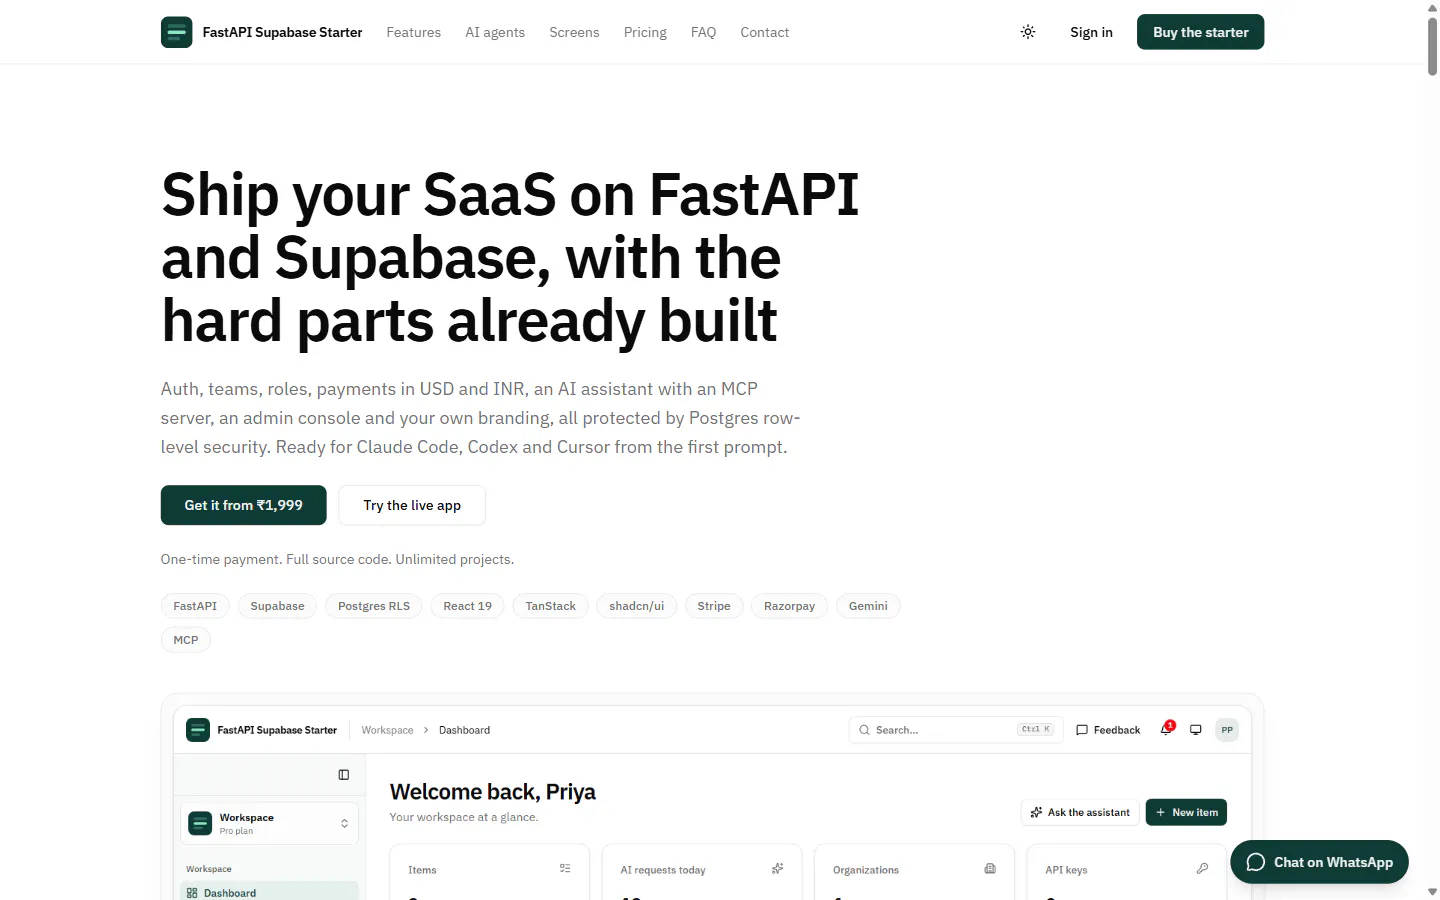
Task: Click the TanStack badge
Action: click(551, 606)
